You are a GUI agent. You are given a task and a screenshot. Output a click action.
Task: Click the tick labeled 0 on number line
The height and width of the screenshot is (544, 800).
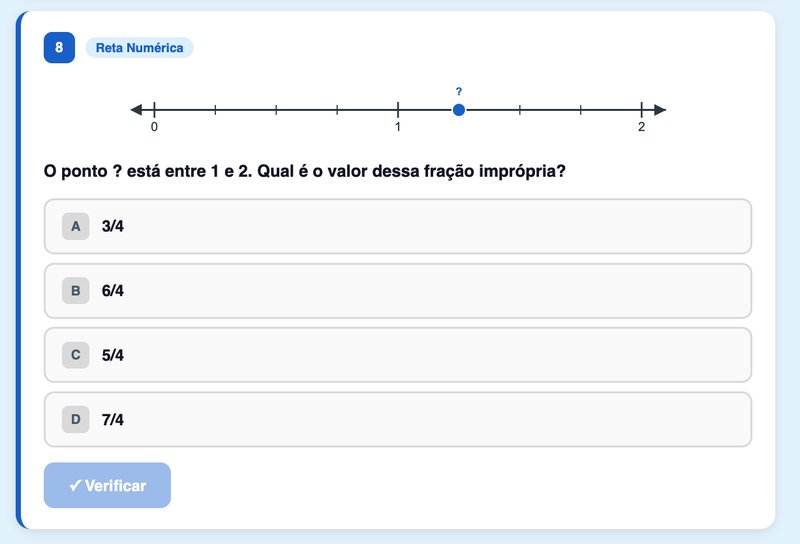coord(154,110)
